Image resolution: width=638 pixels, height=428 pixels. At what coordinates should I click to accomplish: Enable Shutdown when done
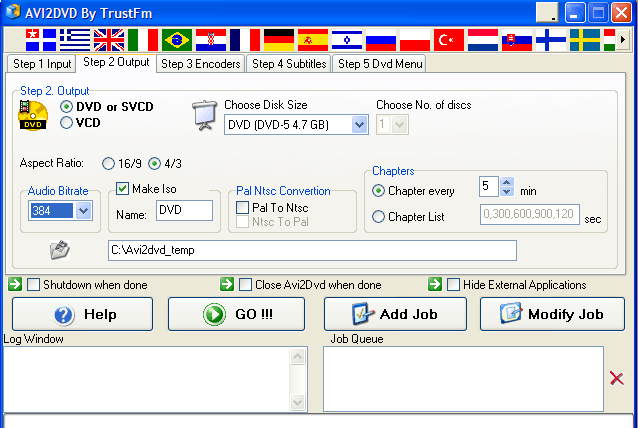click(x=33, y=284)
